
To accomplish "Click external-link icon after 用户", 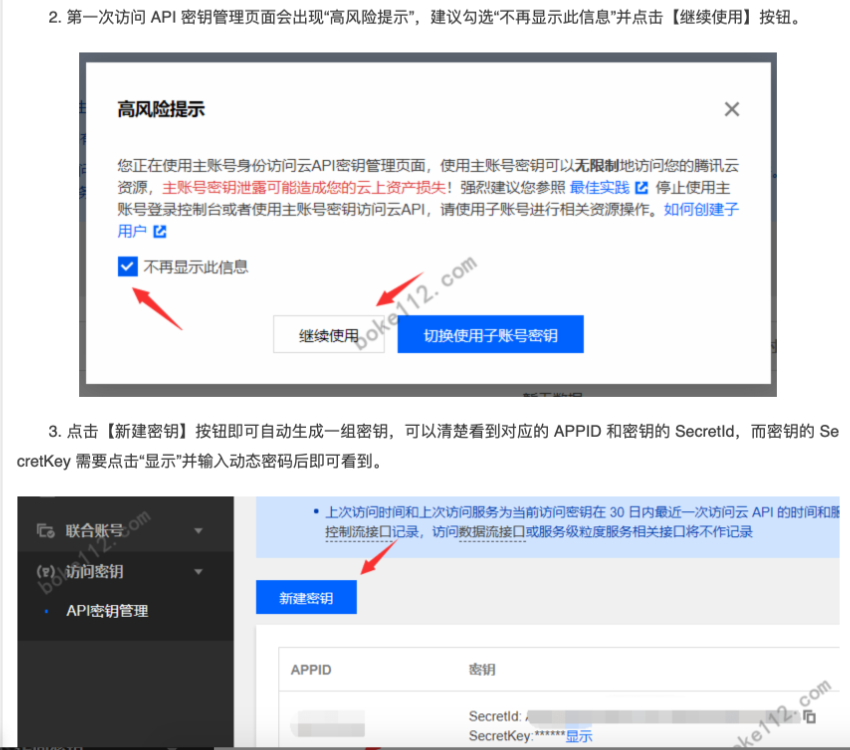I will pos(159,232).
